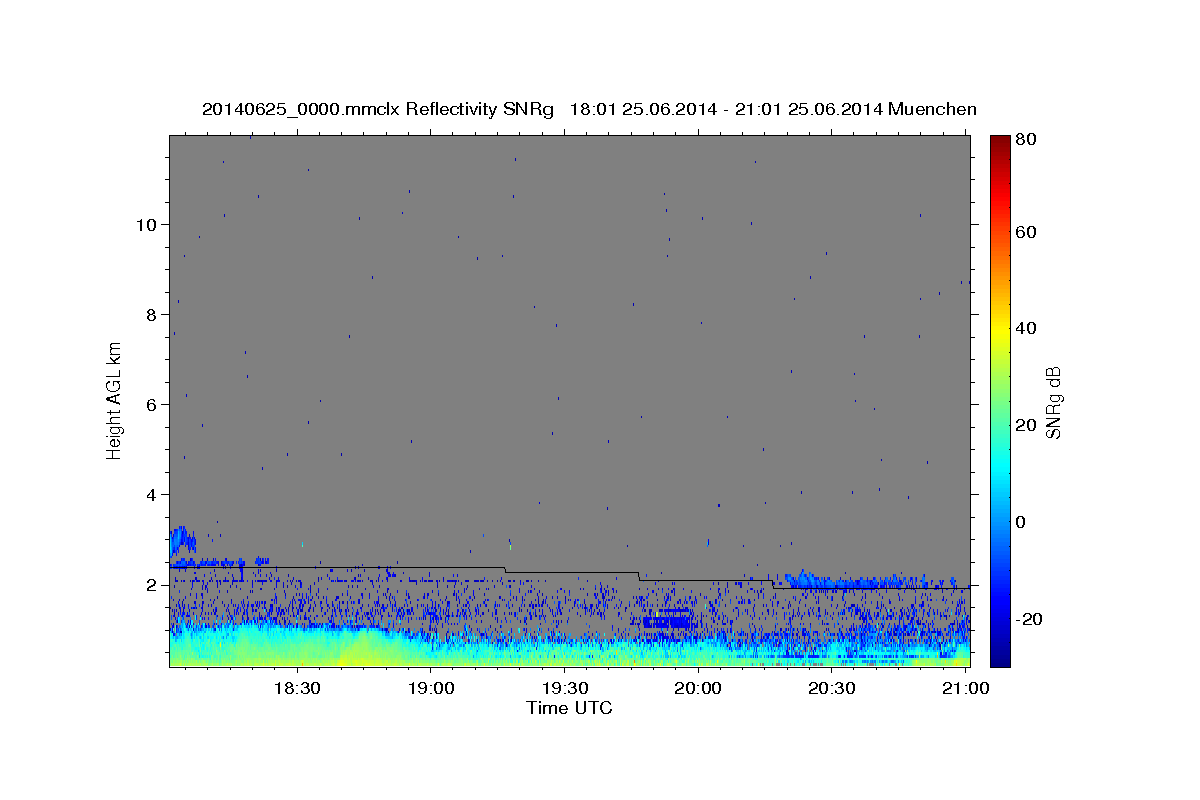
Task: Click the height axis label 2
Action: coord(151,584)
